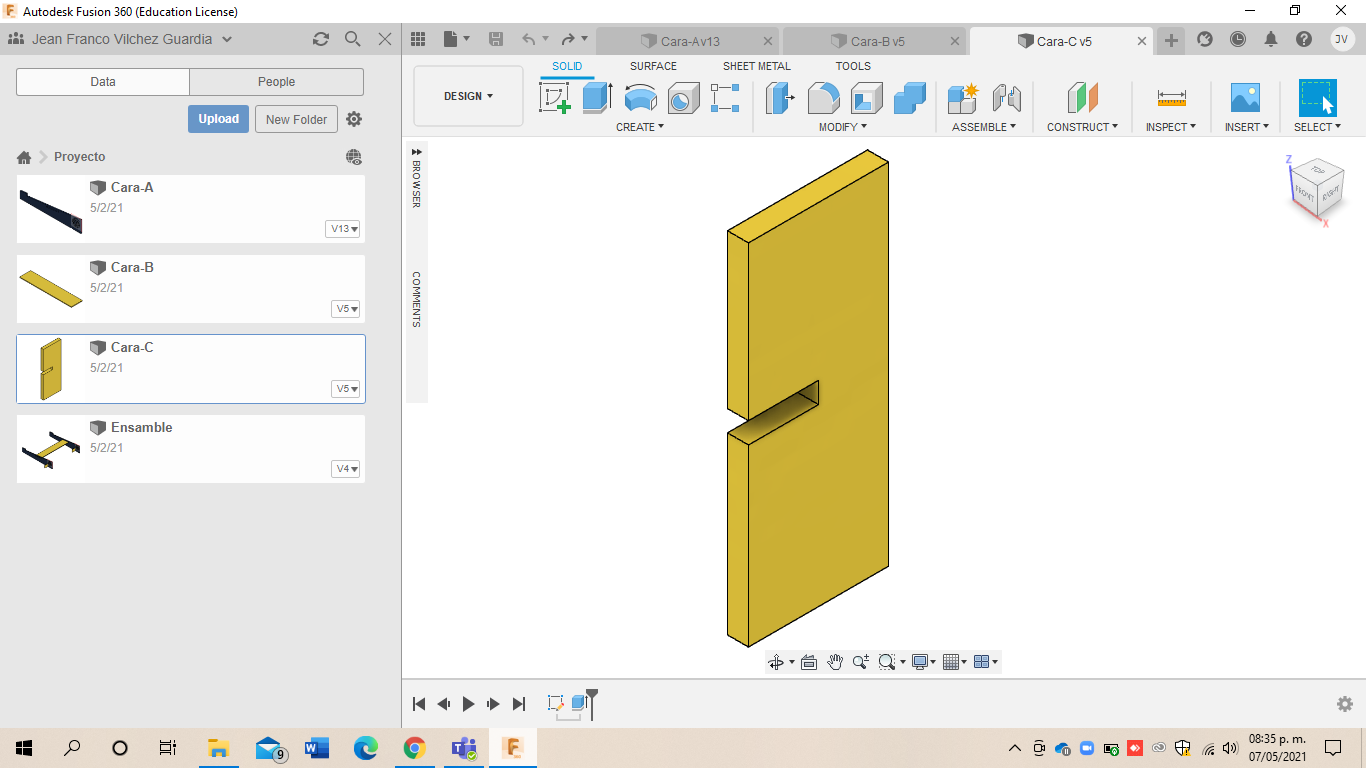Open timeline settings gear
The image size is (1366, 768).
(x=1345, y=704)
